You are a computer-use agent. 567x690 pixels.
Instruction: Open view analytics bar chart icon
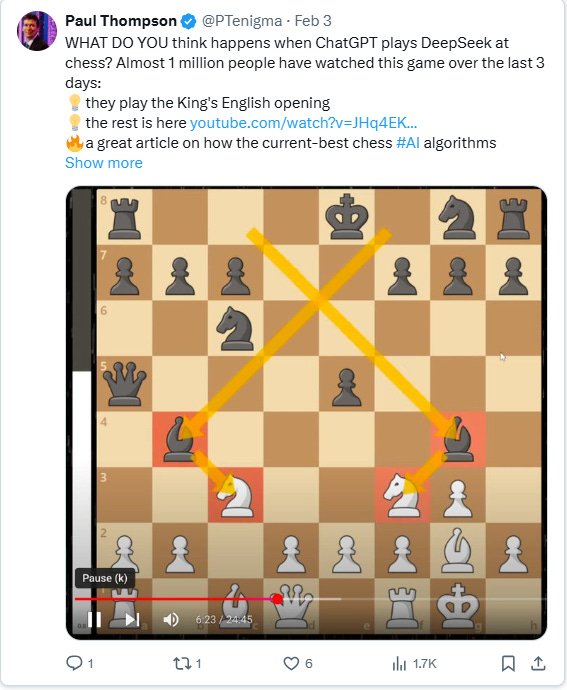point(399,664)
